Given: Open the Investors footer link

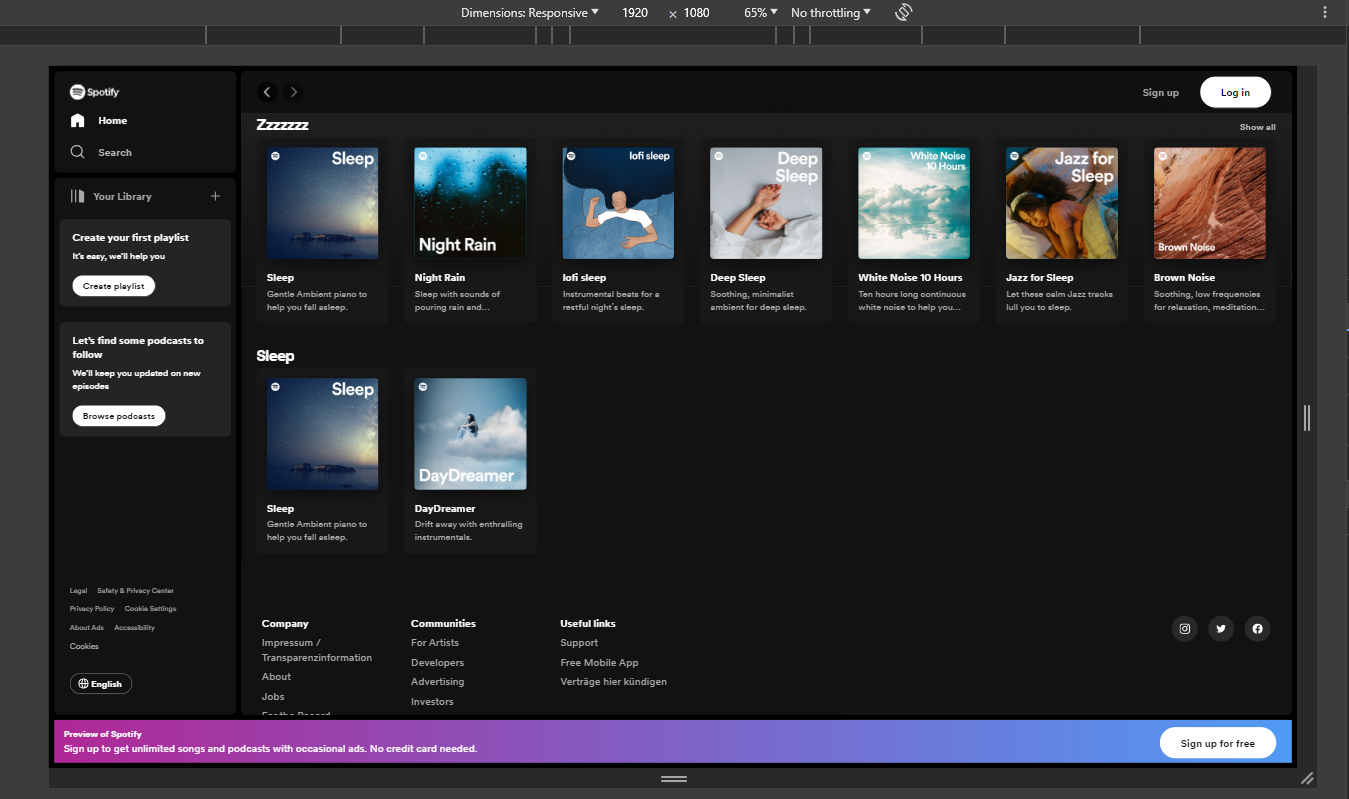Looking at the screenshot, I should (x=432, y=702).
